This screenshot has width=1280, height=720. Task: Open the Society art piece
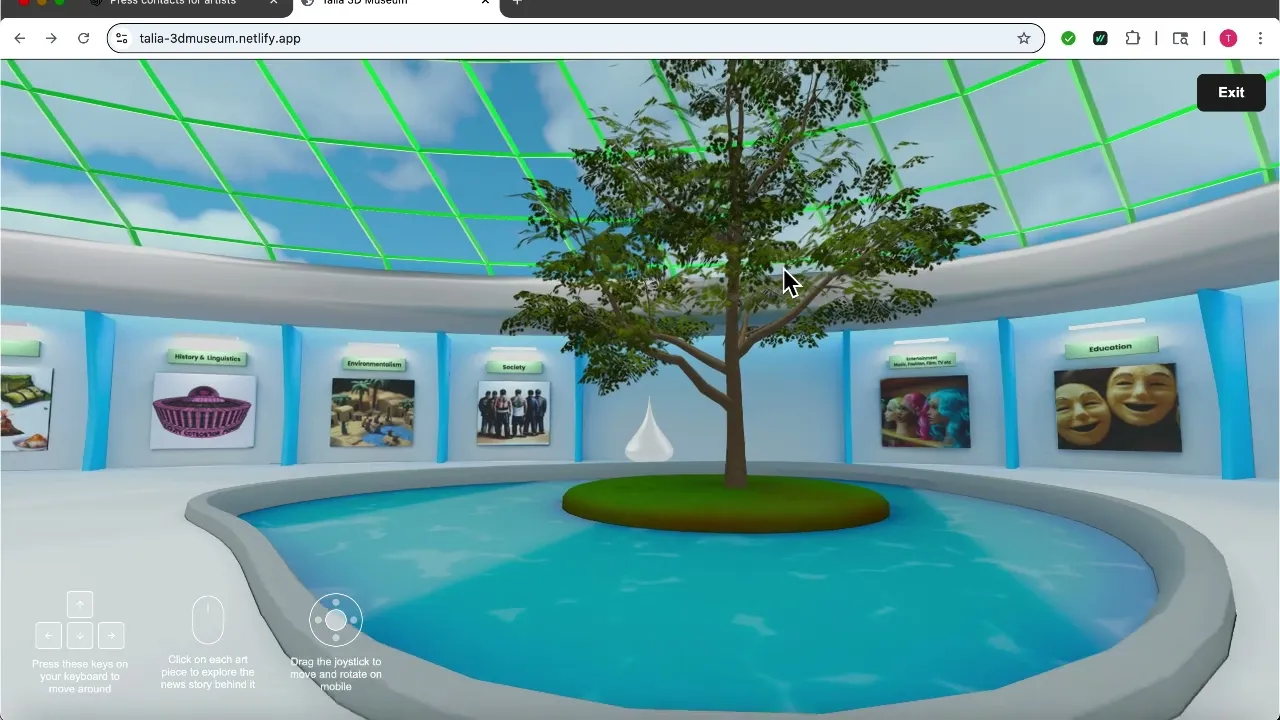click(x=513, y=412)
